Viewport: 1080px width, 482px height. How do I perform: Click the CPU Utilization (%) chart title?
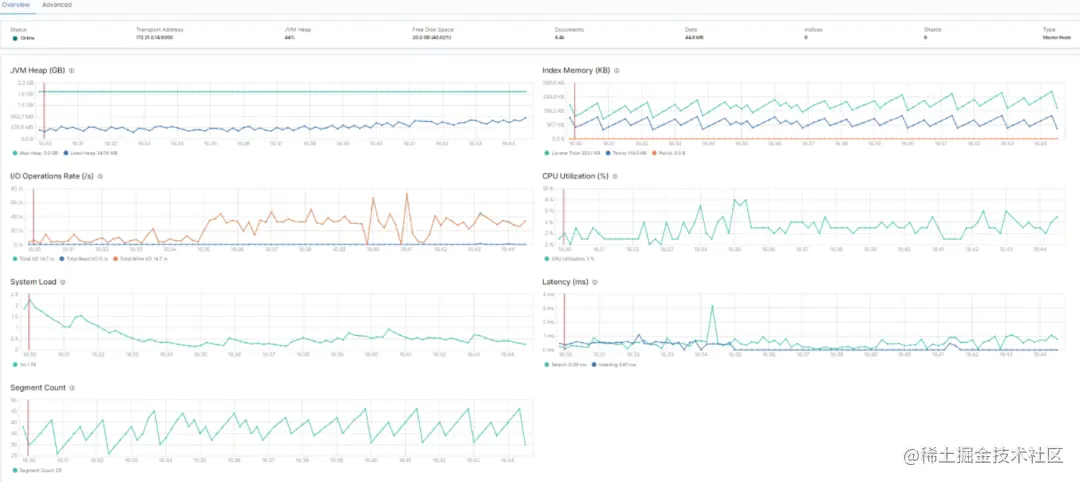[x=576, y=176]
